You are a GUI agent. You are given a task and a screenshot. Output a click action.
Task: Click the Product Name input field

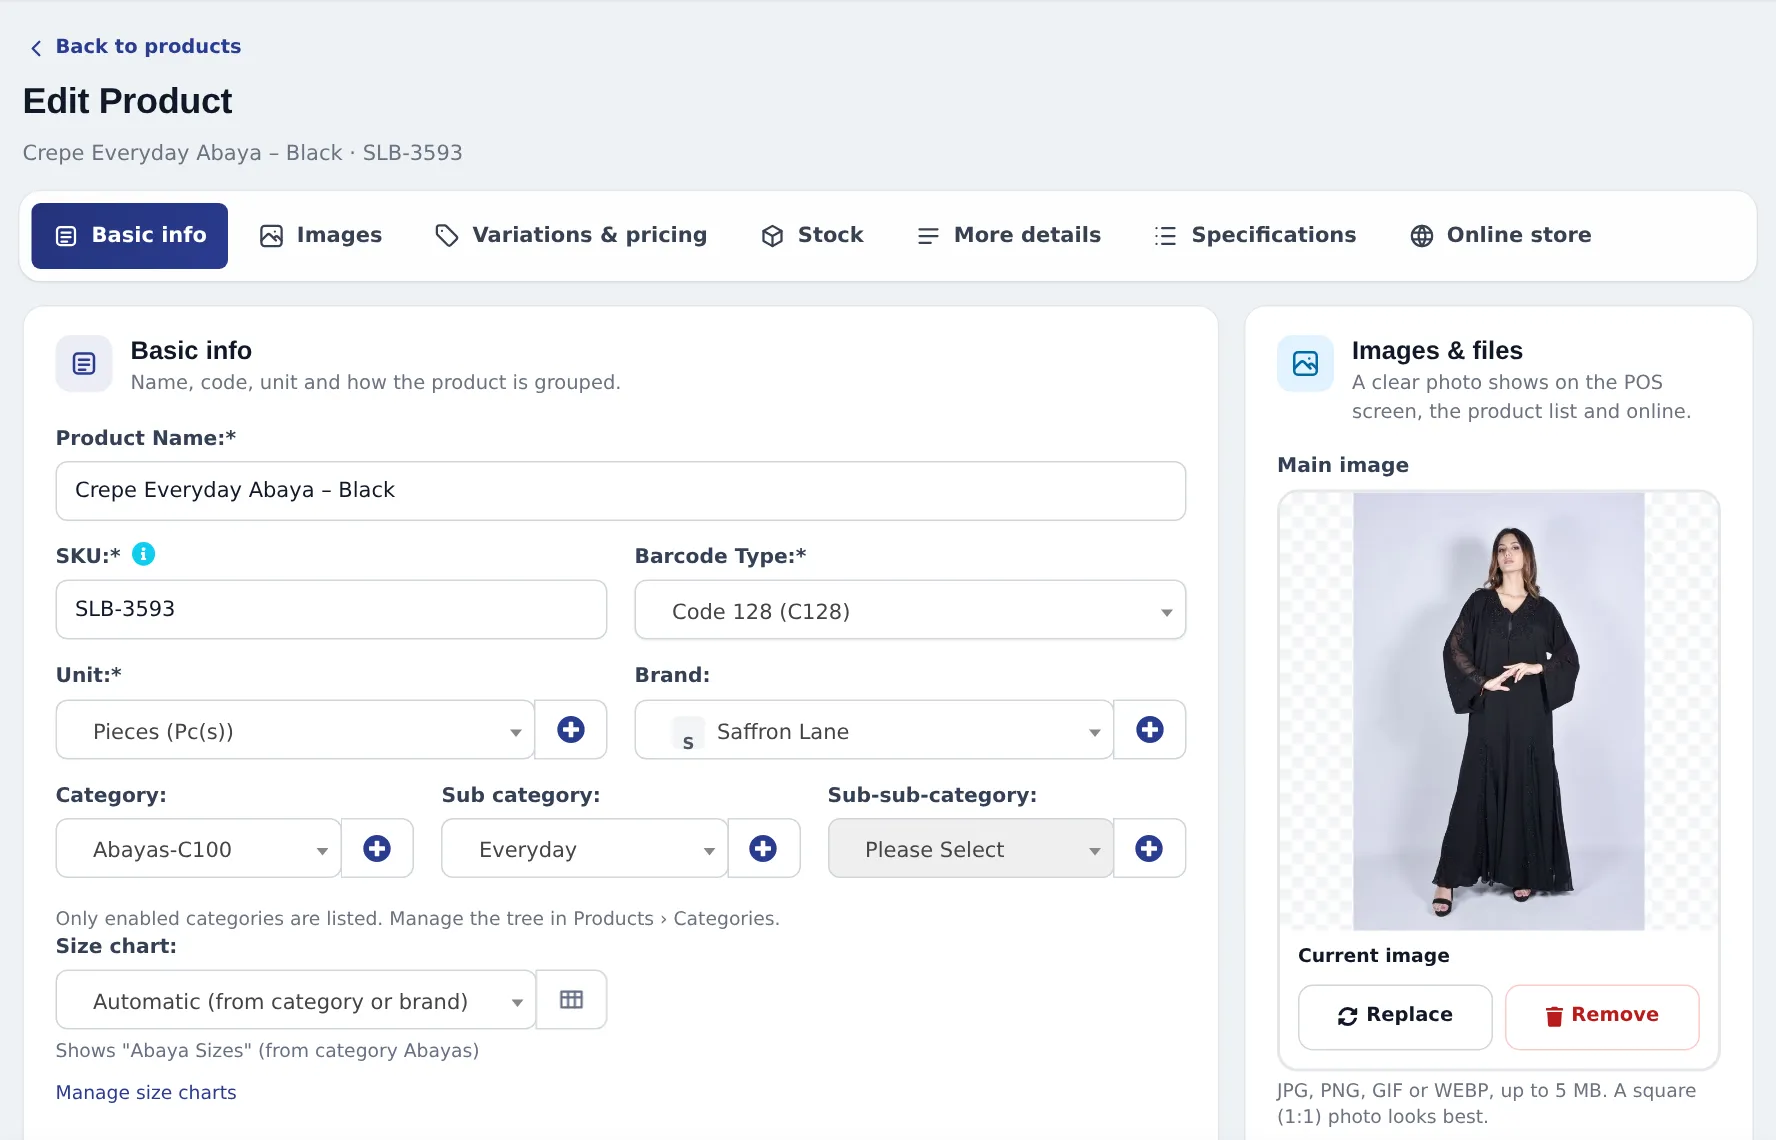621,491
